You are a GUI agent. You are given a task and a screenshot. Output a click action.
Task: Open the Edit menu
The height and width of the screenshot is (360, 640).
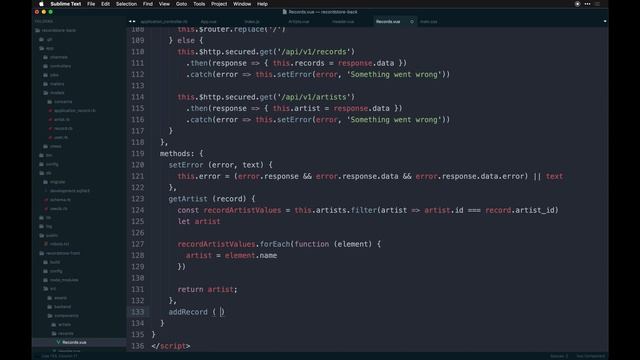[x=105, y=4]
